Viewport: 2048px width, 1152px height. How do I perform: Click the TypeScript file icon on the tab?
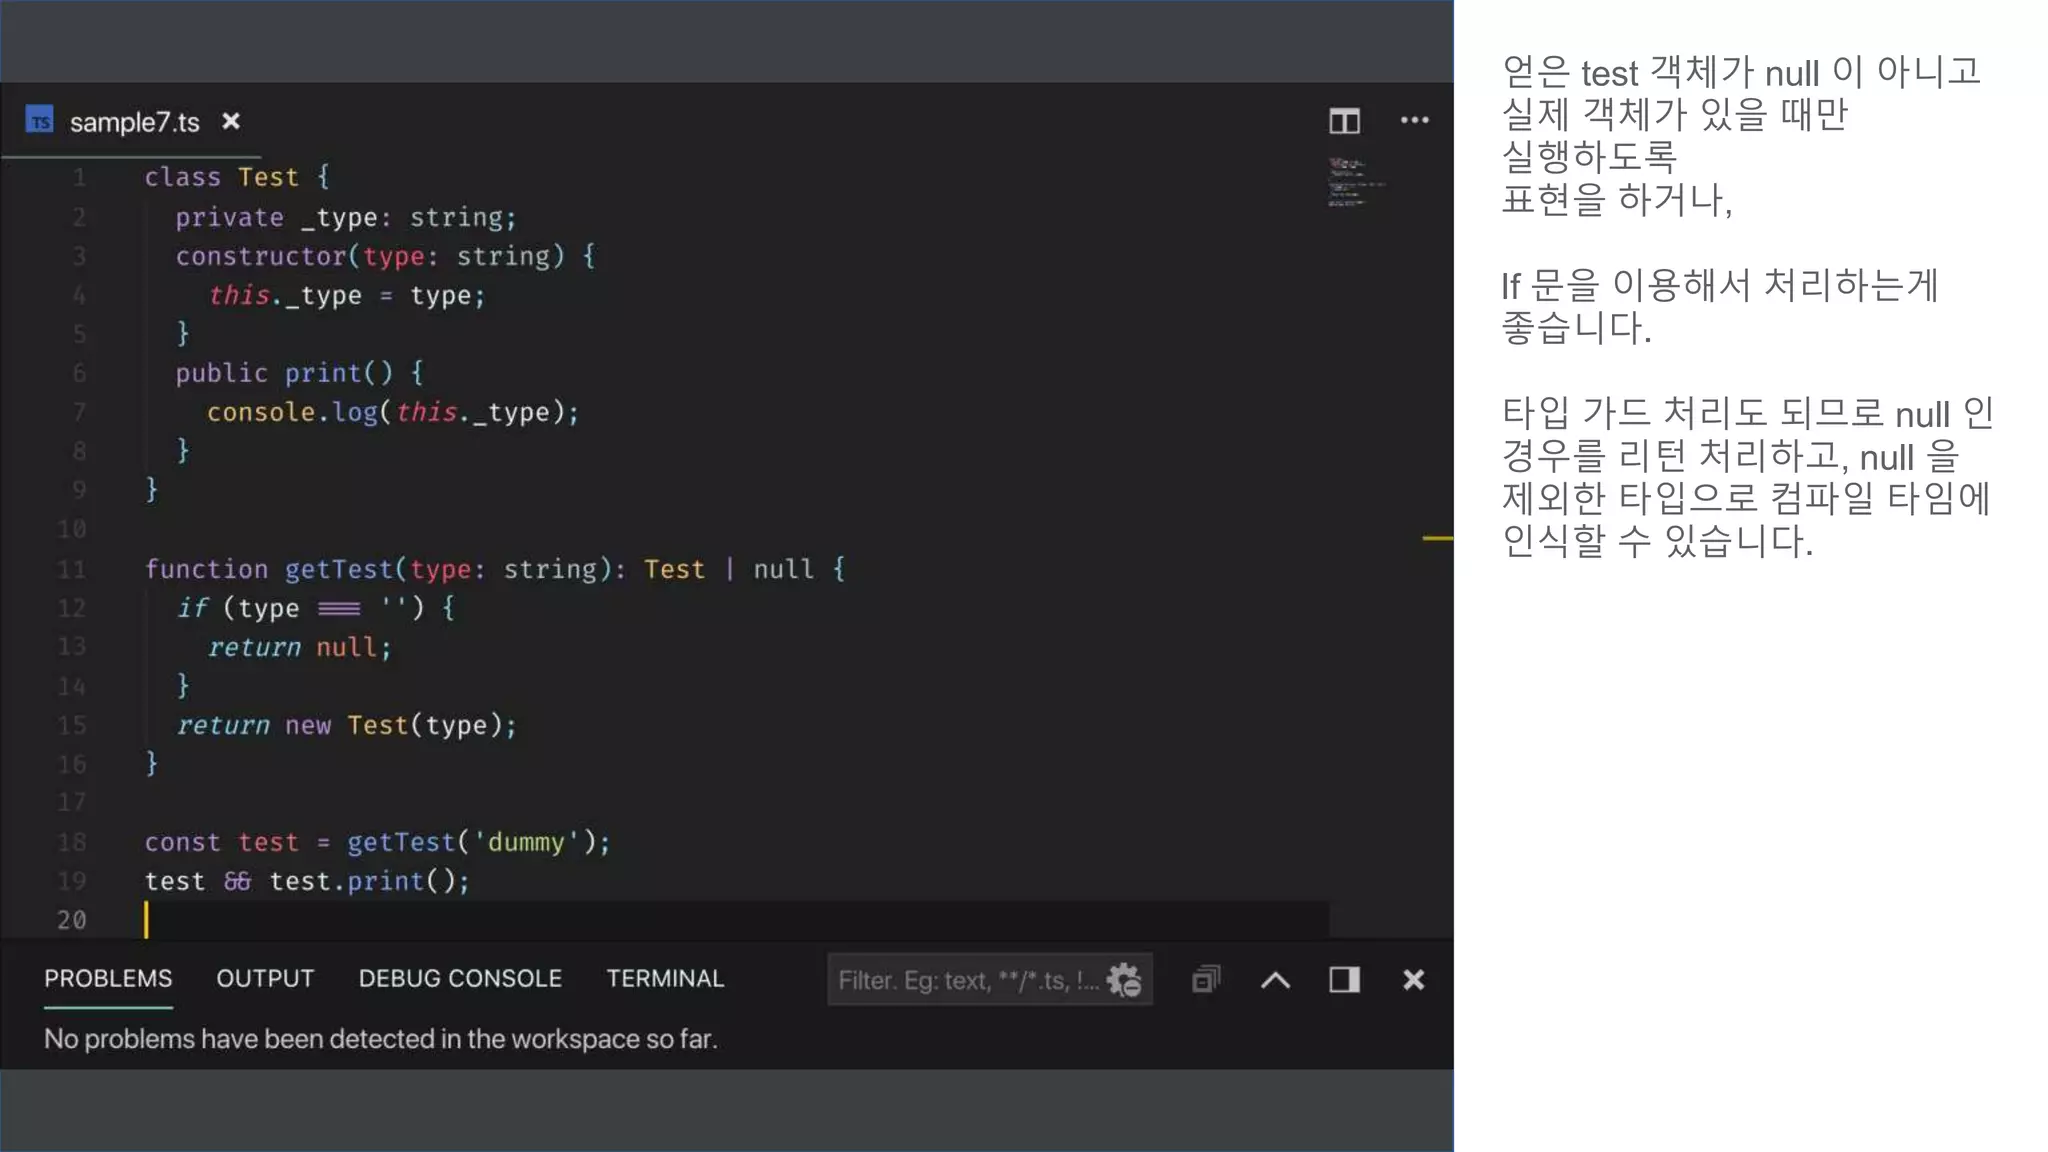39,120
